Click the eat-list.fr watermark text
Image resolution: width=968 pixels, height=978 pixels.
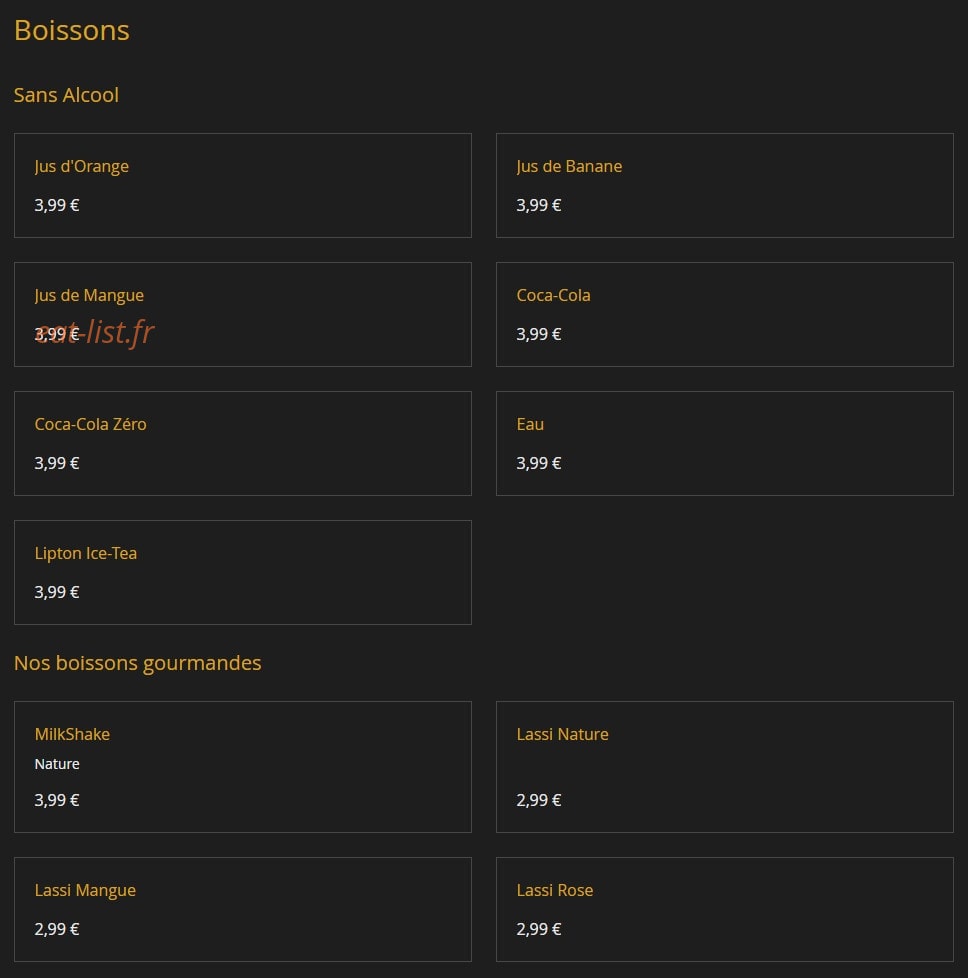point(95,331)
